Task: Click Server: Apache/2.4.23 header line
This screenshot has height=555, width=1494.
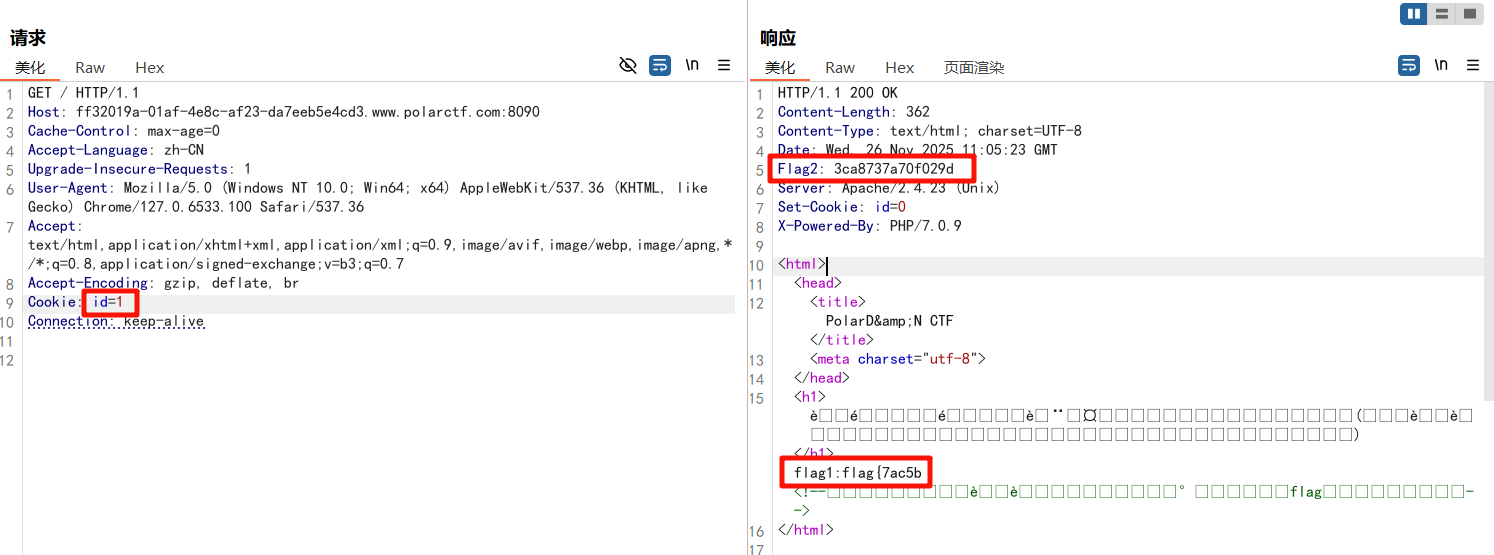Action: 889,188
